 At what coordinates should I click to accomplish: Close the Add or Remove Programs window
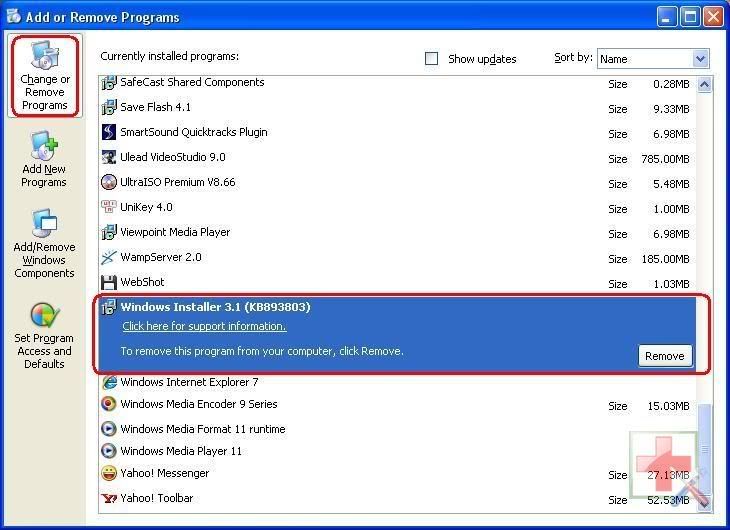tap(713, 17)
